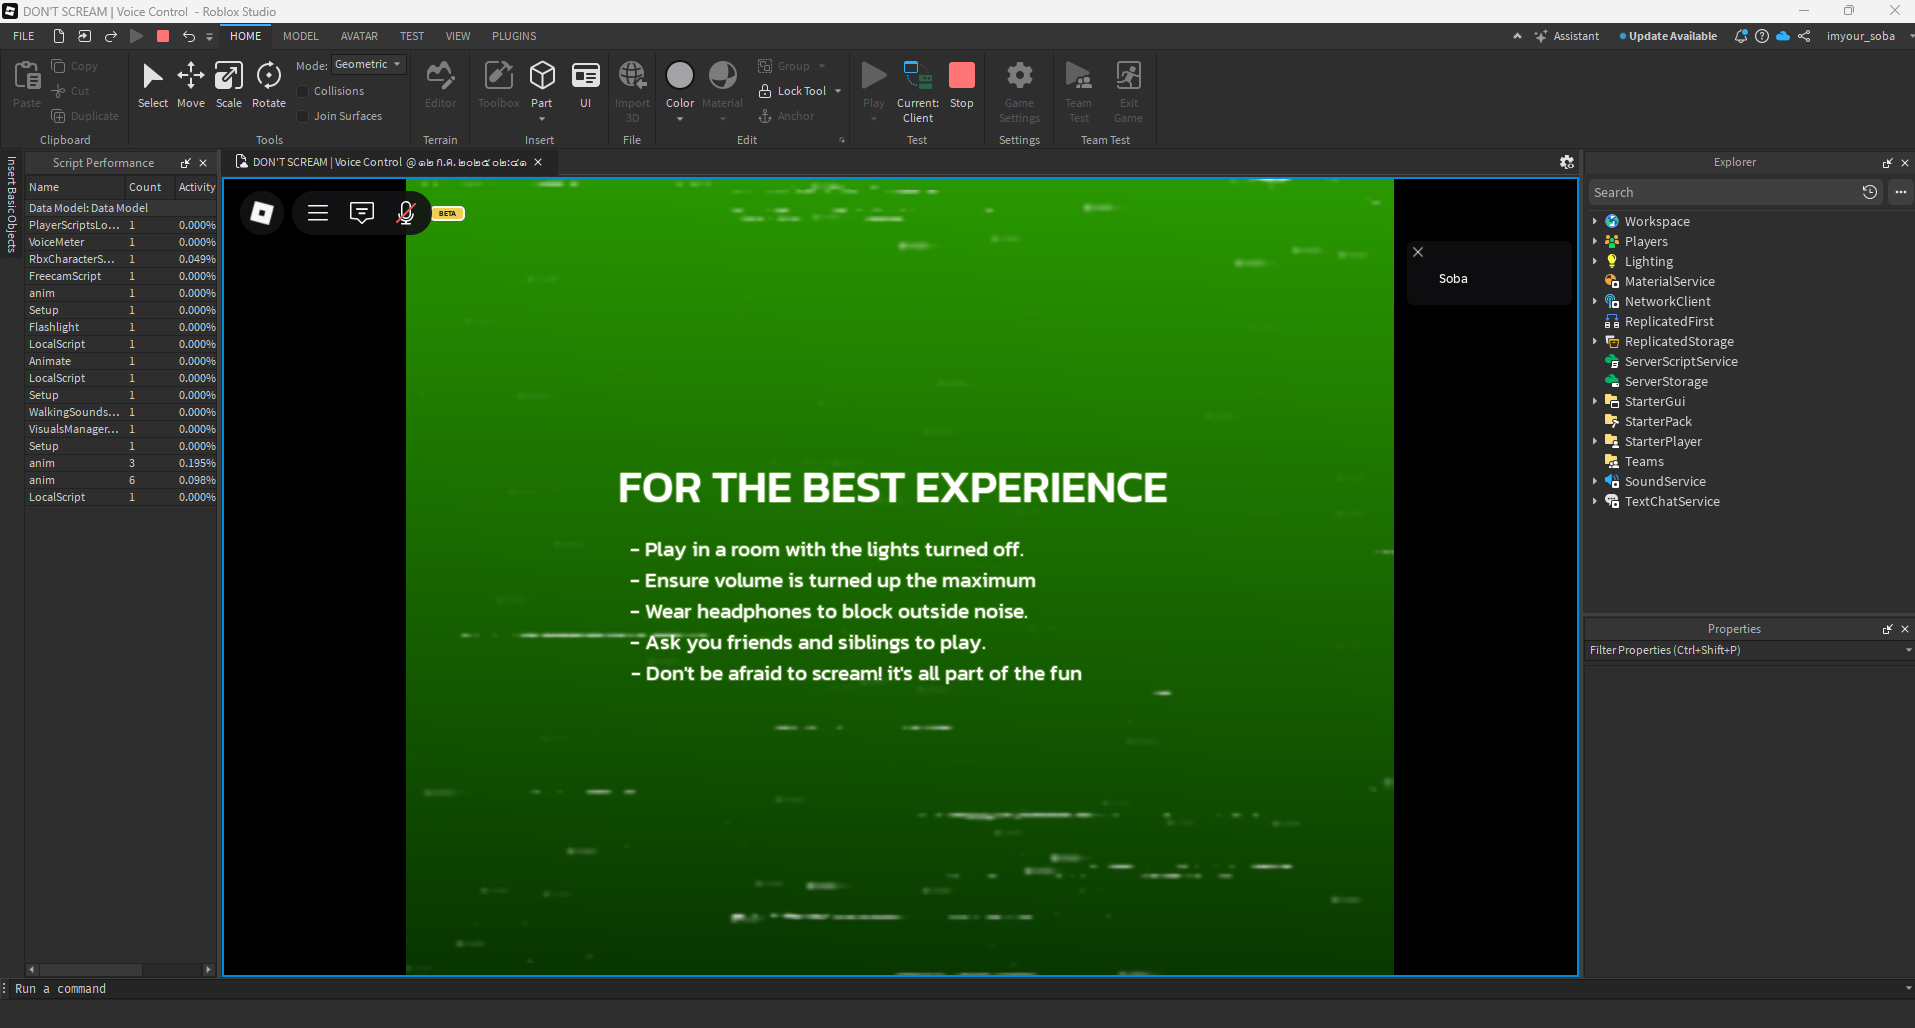
Task: Click the Color swatch tool
Action: click(x=680, y=77)
